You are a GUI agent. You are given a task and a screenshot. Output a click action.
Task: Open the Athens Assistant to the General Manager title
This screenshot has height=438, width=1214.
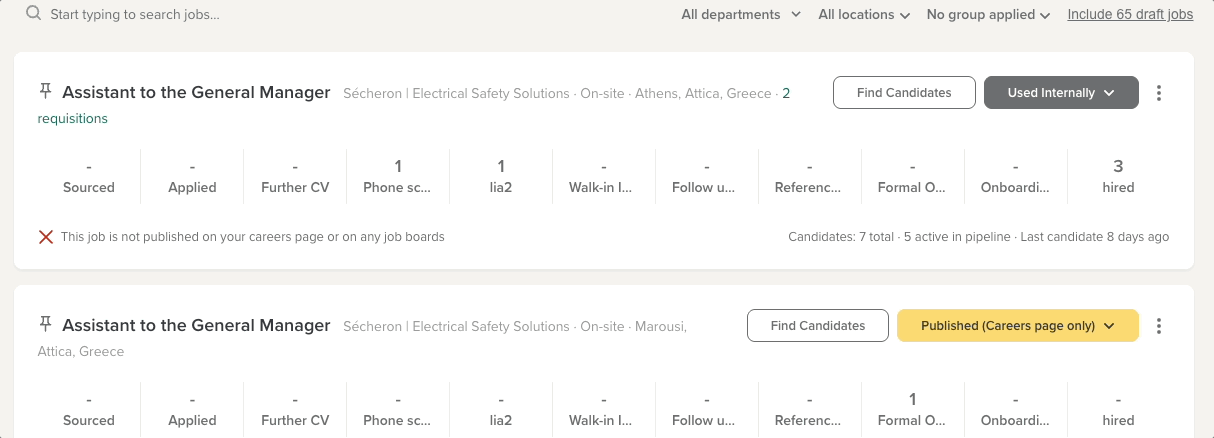[196, 92]
